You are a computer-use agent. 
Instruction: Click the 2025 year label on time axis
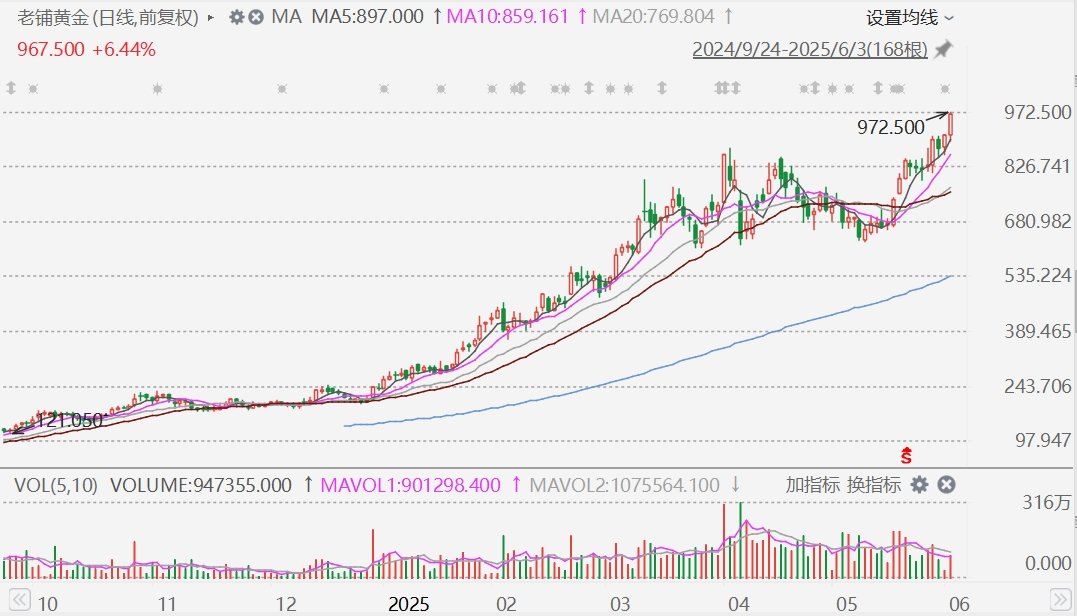[x=409, y=604]
